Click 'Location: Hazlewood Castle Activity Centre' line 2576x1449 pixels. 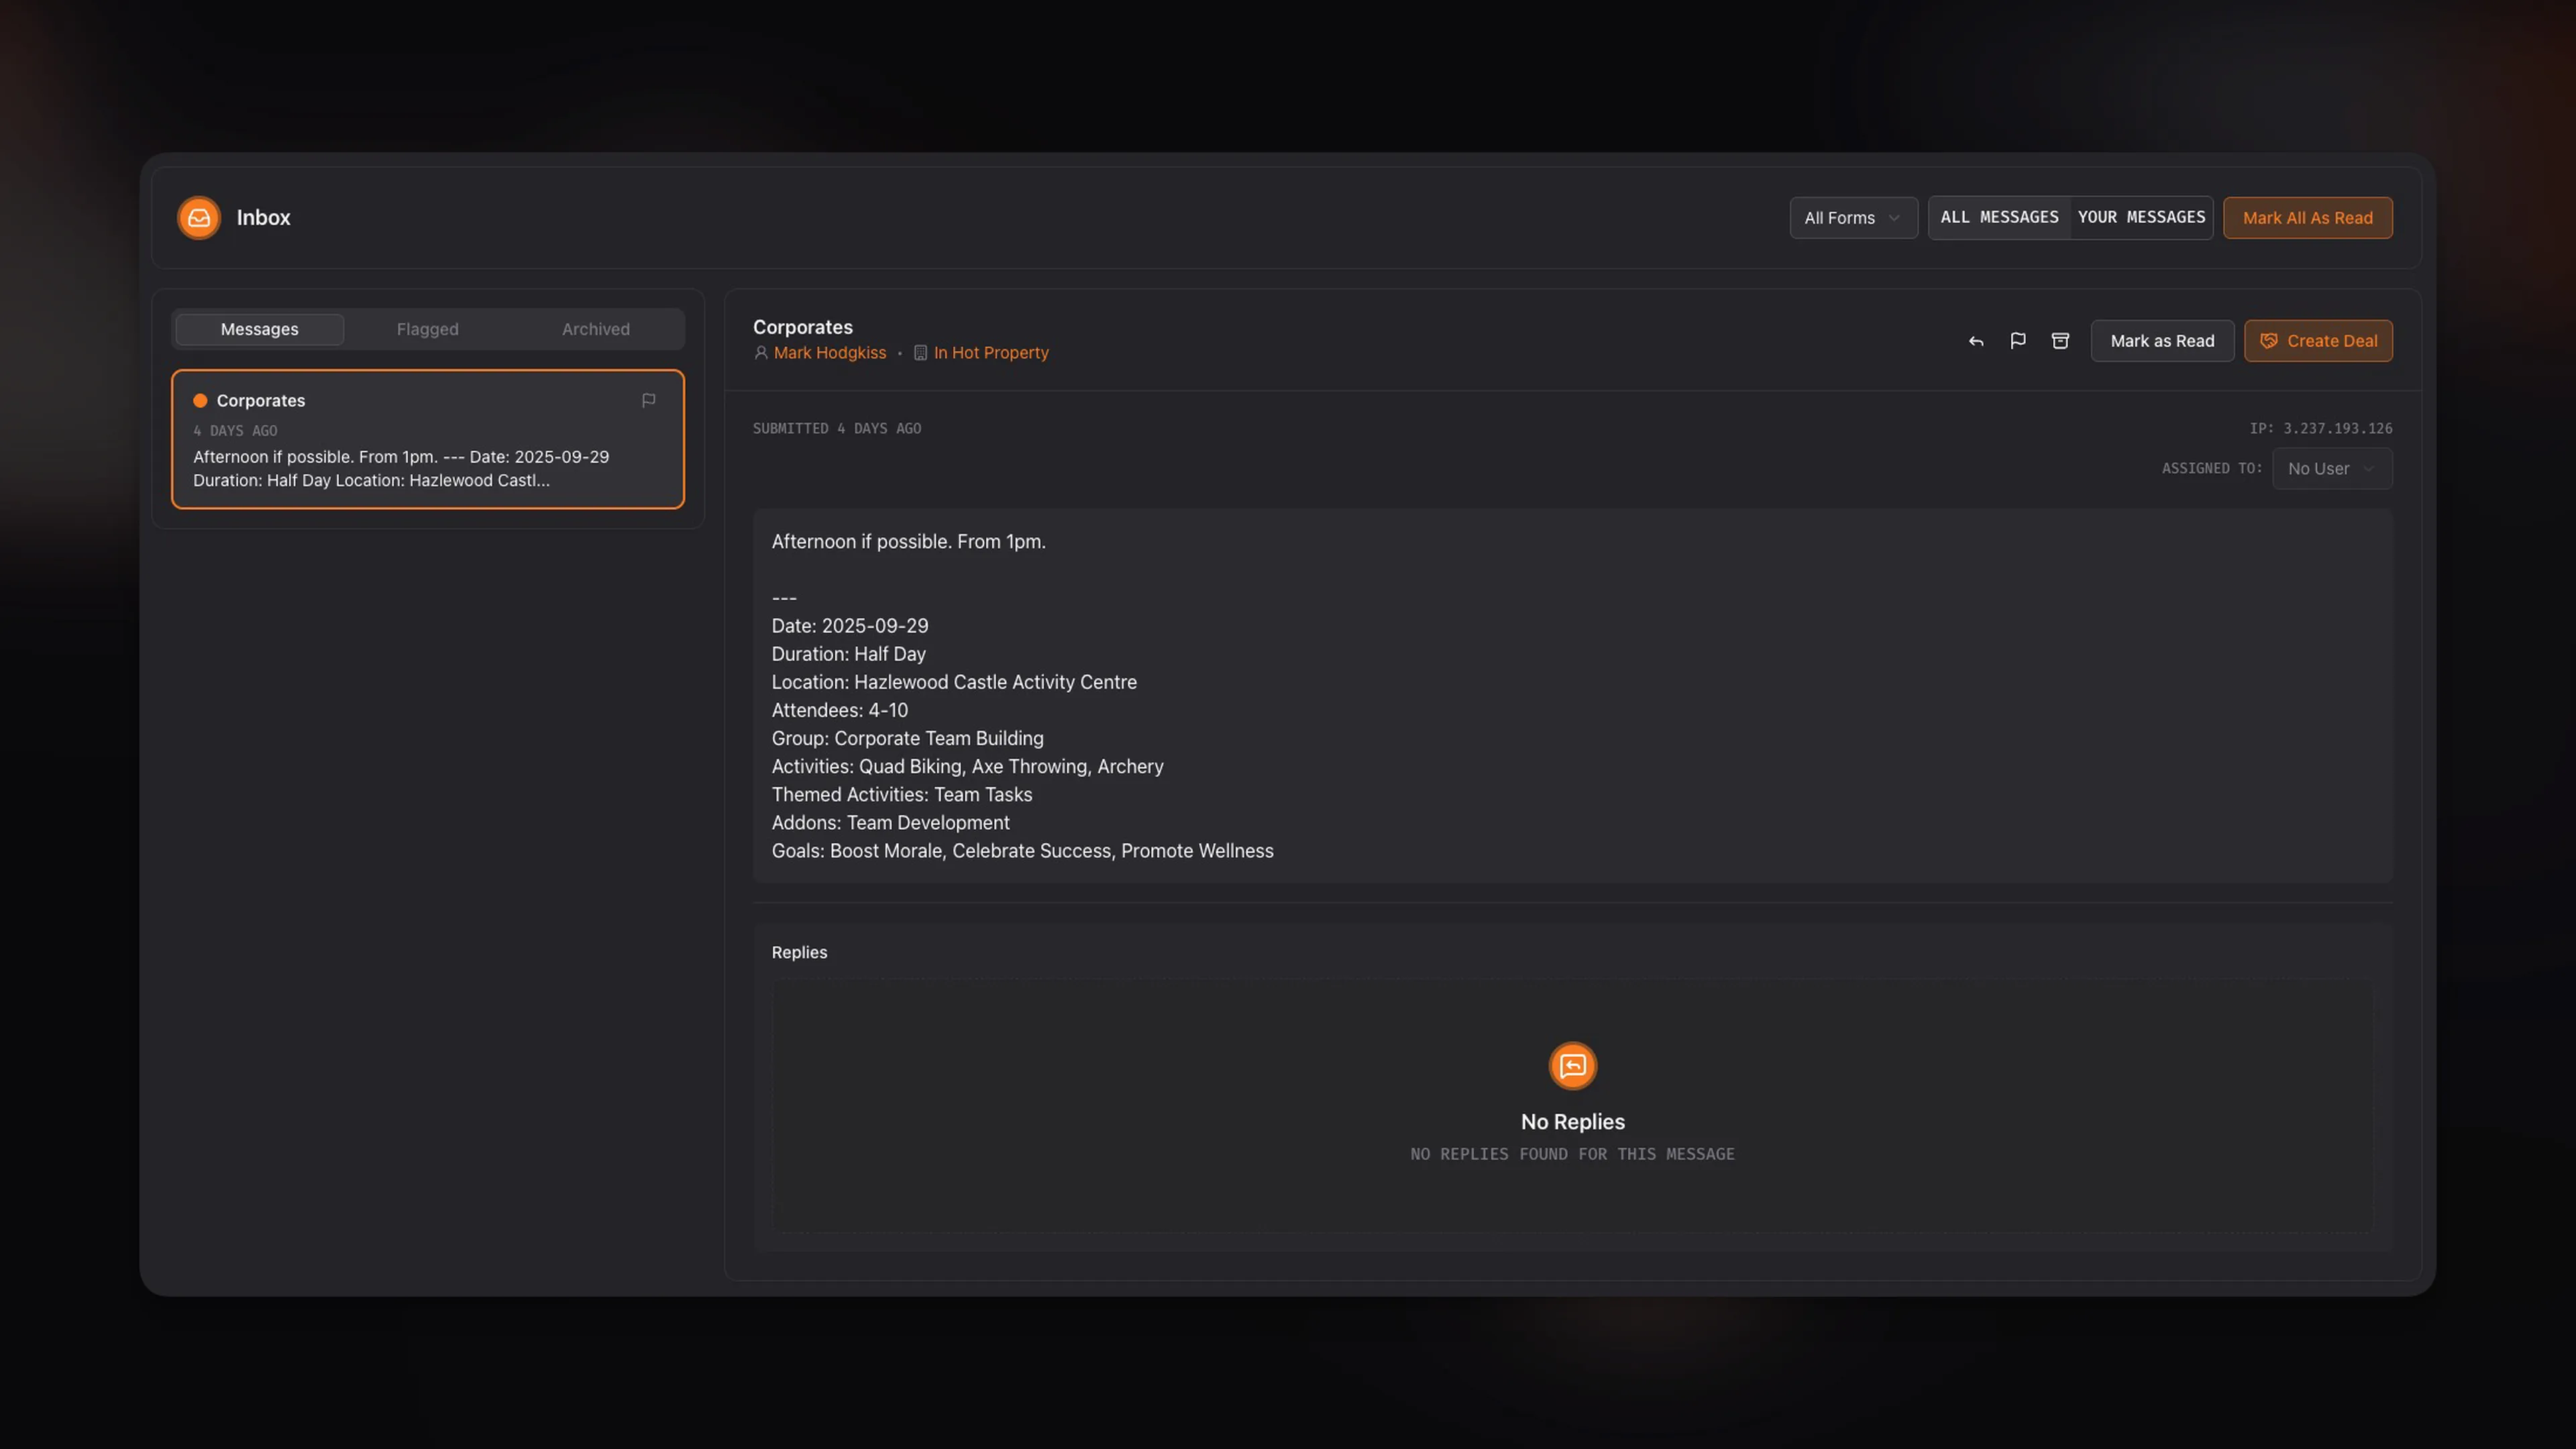click(x=954, y=682)
